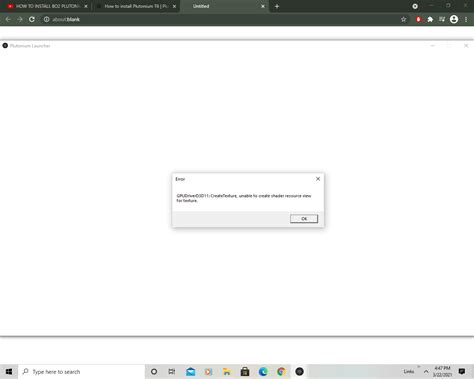Open Cortana from the taskbar
The width and height of the screenshot is (474, 379).
(x=154, y=371)
